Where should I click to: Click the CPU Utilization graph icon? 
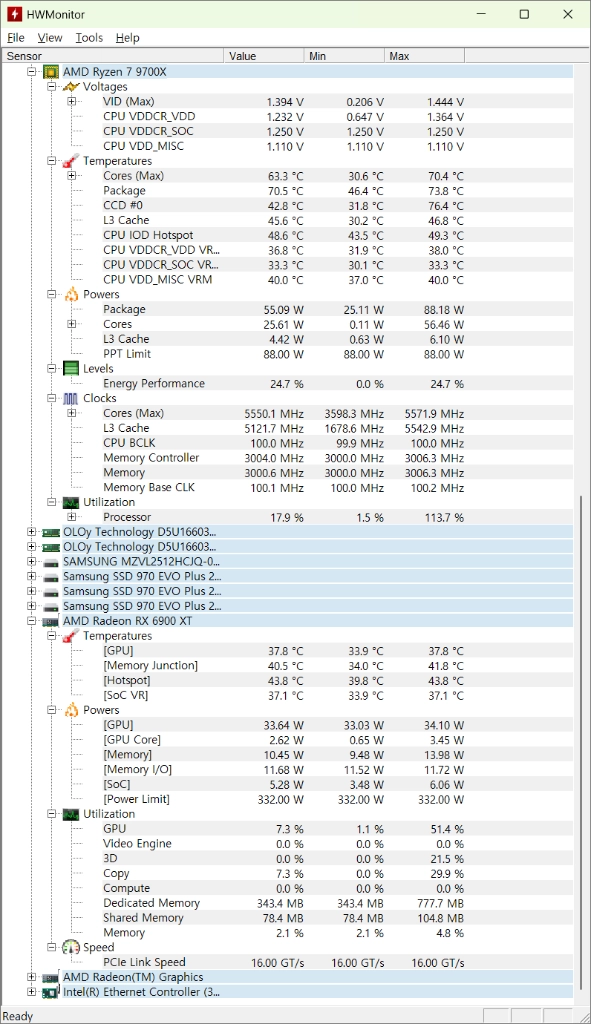pyautogui.click(x=71, y=502)
